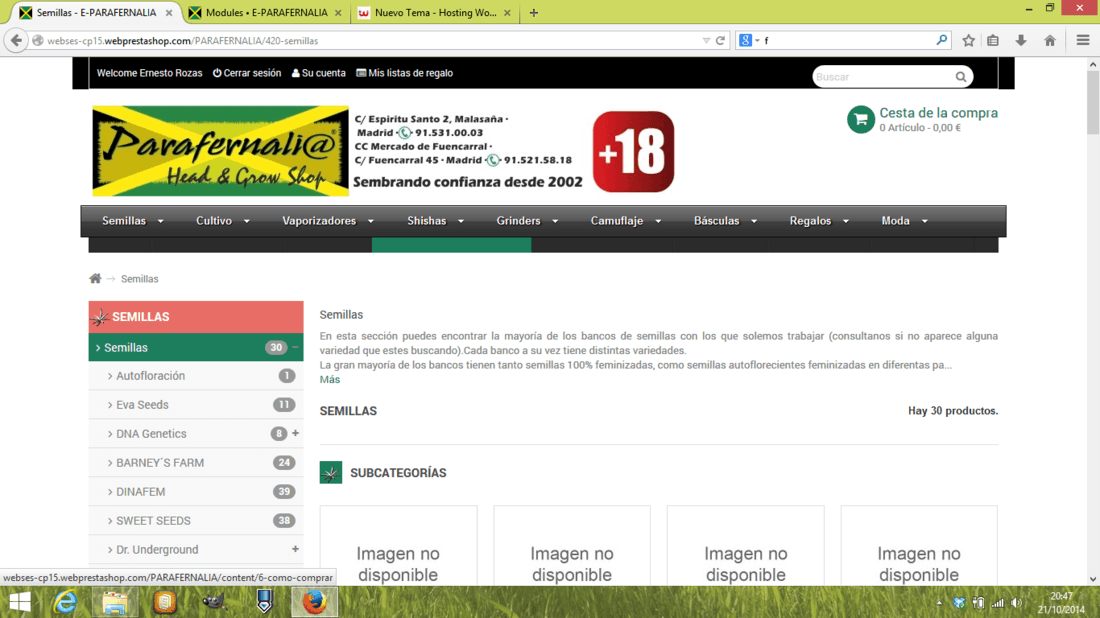Click the browser back arrow button
Viewport: 1100px width, 618px height.
(16, 41)
